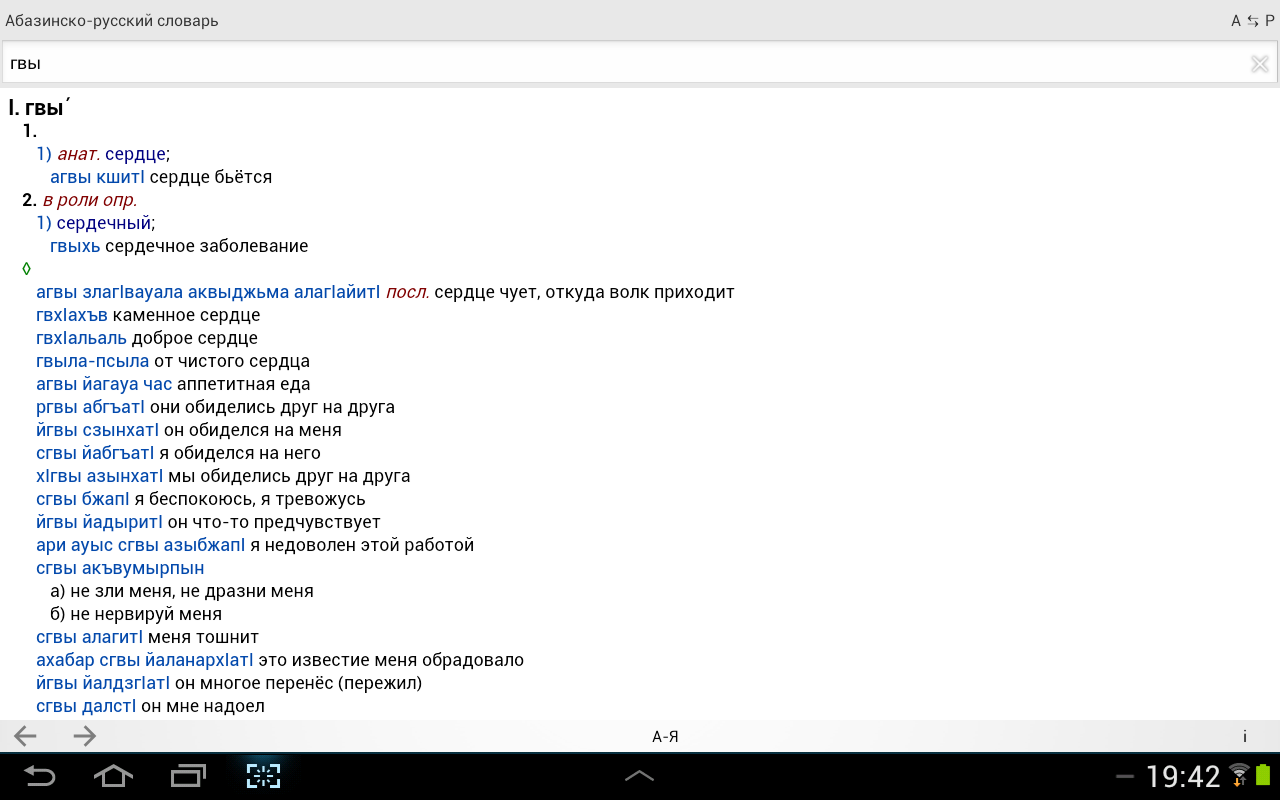The width and height of the screenshot is (1280, 800).
Task: Open phrase 'агвы кшитI'
Action: pos(97,177)
